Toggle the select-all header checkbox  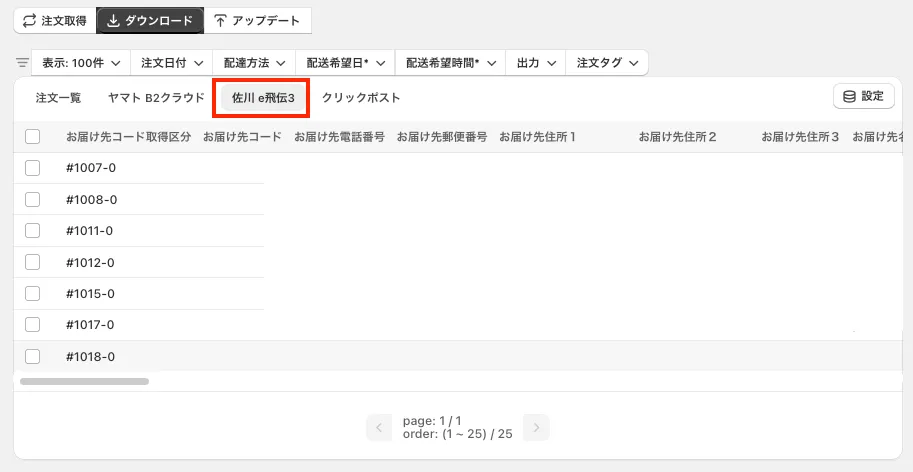(x=32, y=136)
